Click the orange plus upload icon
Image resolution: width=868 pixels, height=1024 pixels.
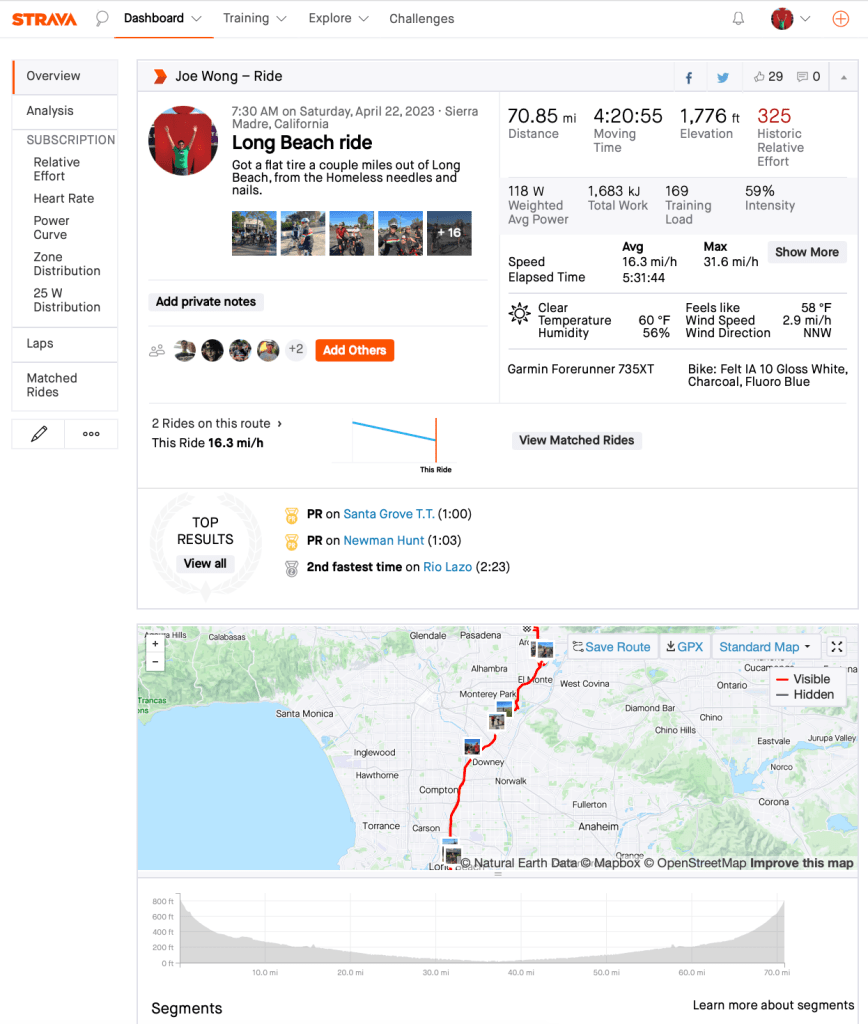840,18
